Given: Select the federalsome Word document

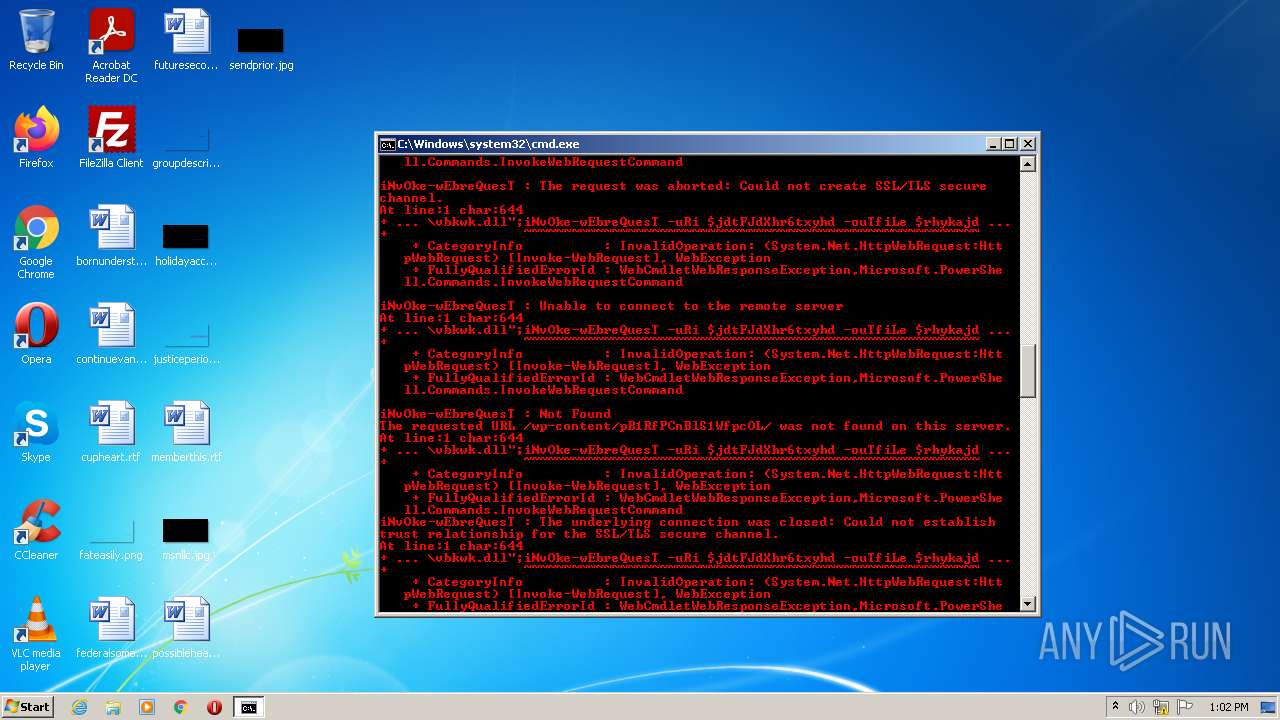Looking at the screenshot, I should click(x=111, y=628).
